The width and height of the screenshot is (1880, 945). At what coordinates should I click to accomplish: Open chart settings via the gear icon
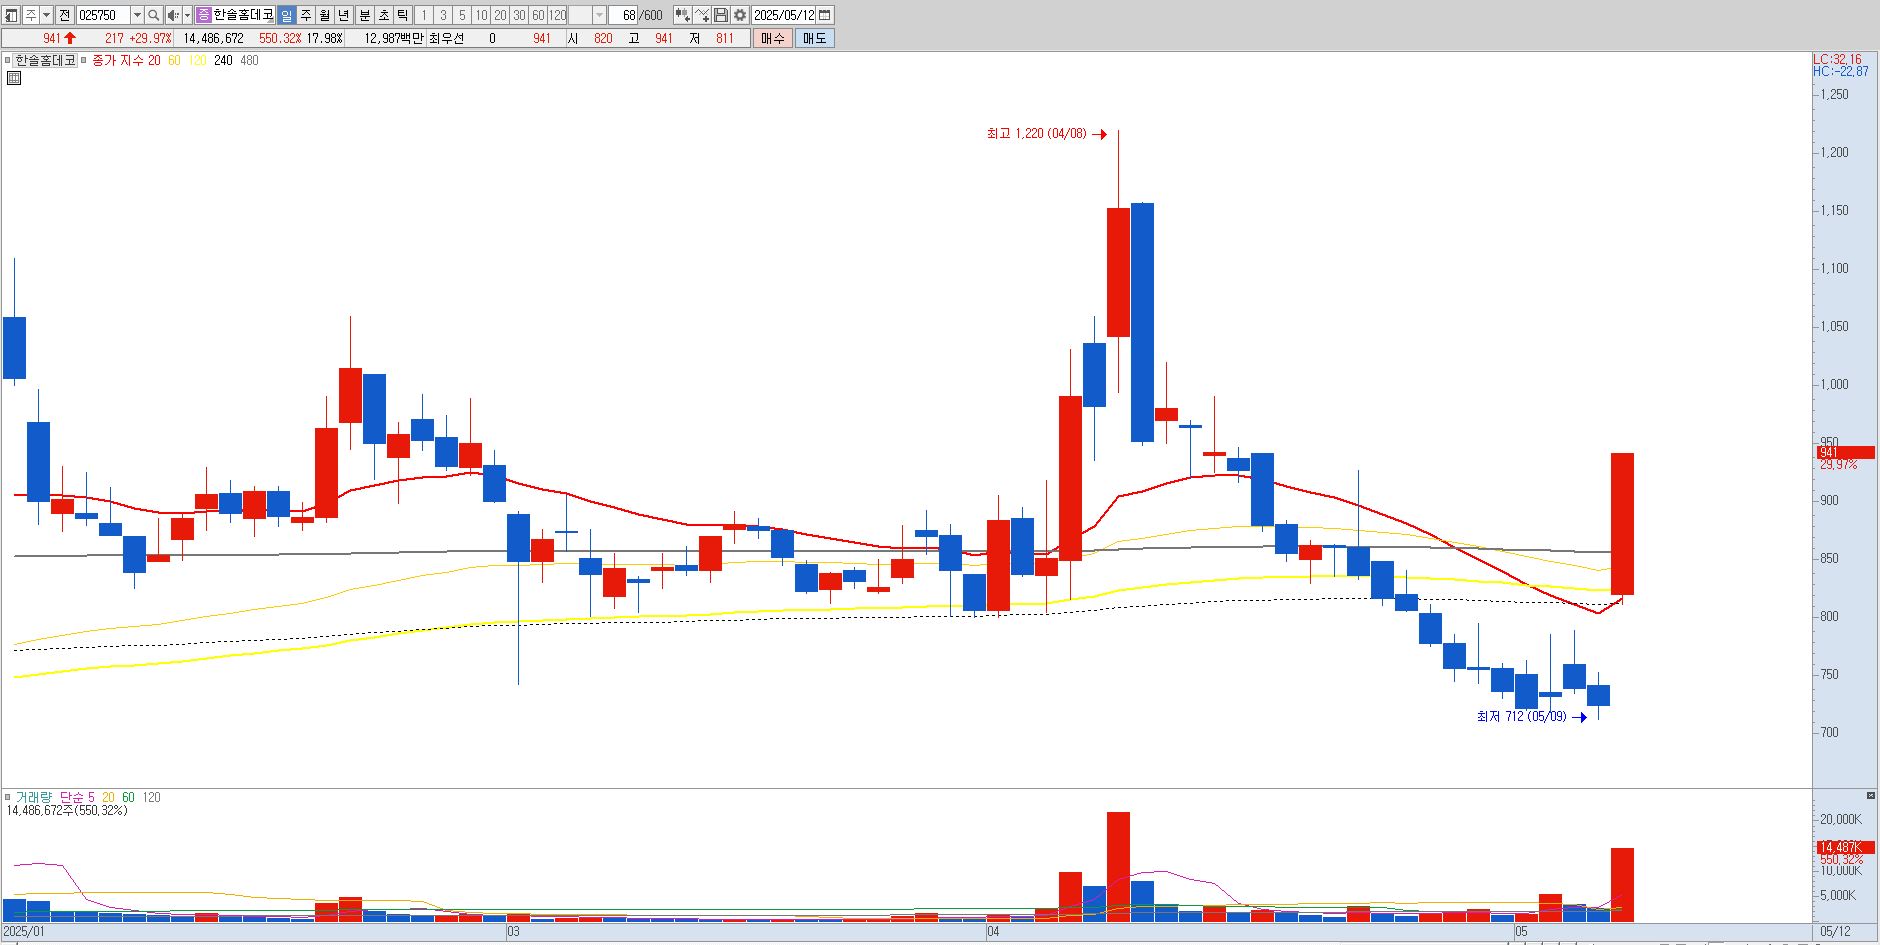tap(740, 15)
